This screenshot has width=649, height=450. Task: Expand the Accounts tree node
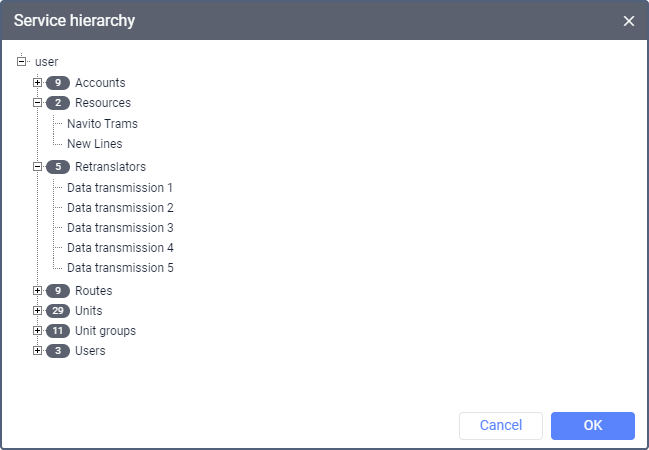coord(38,82)
